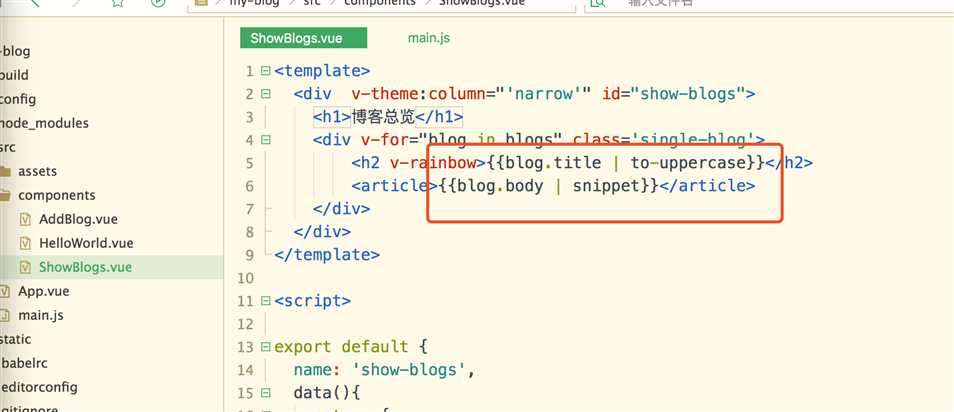Select the static folder in project tree

pyautogui.click(x=15, y=339)
